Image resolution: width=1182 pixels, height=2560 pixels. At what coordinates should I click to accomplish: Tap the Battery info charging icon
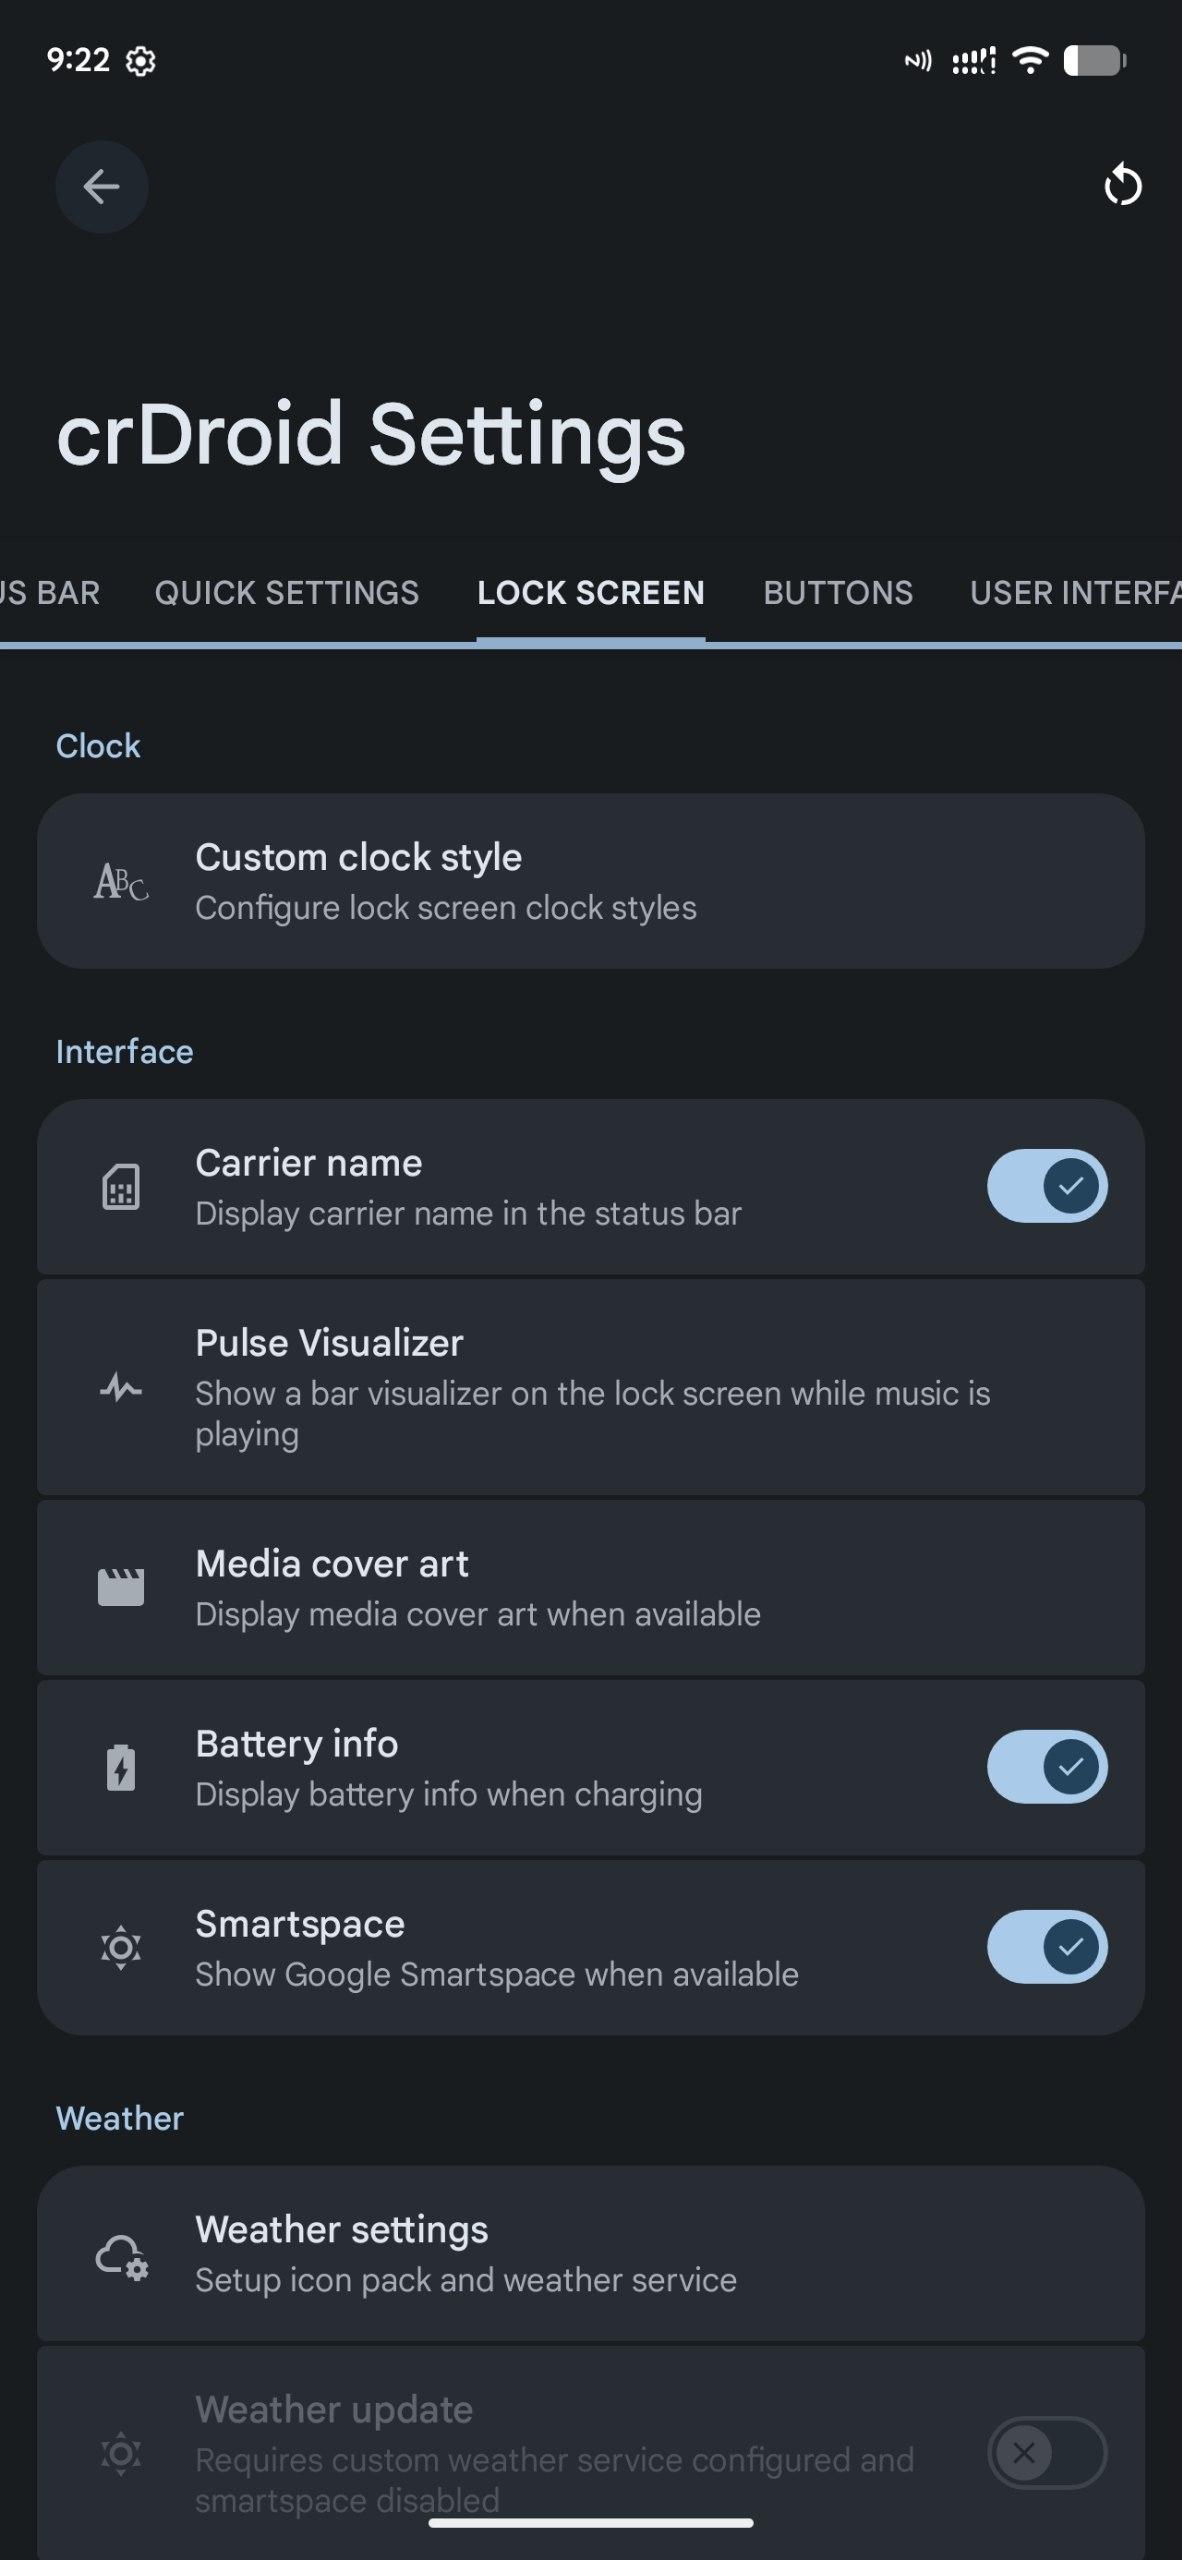click(x=121, y=1768)
